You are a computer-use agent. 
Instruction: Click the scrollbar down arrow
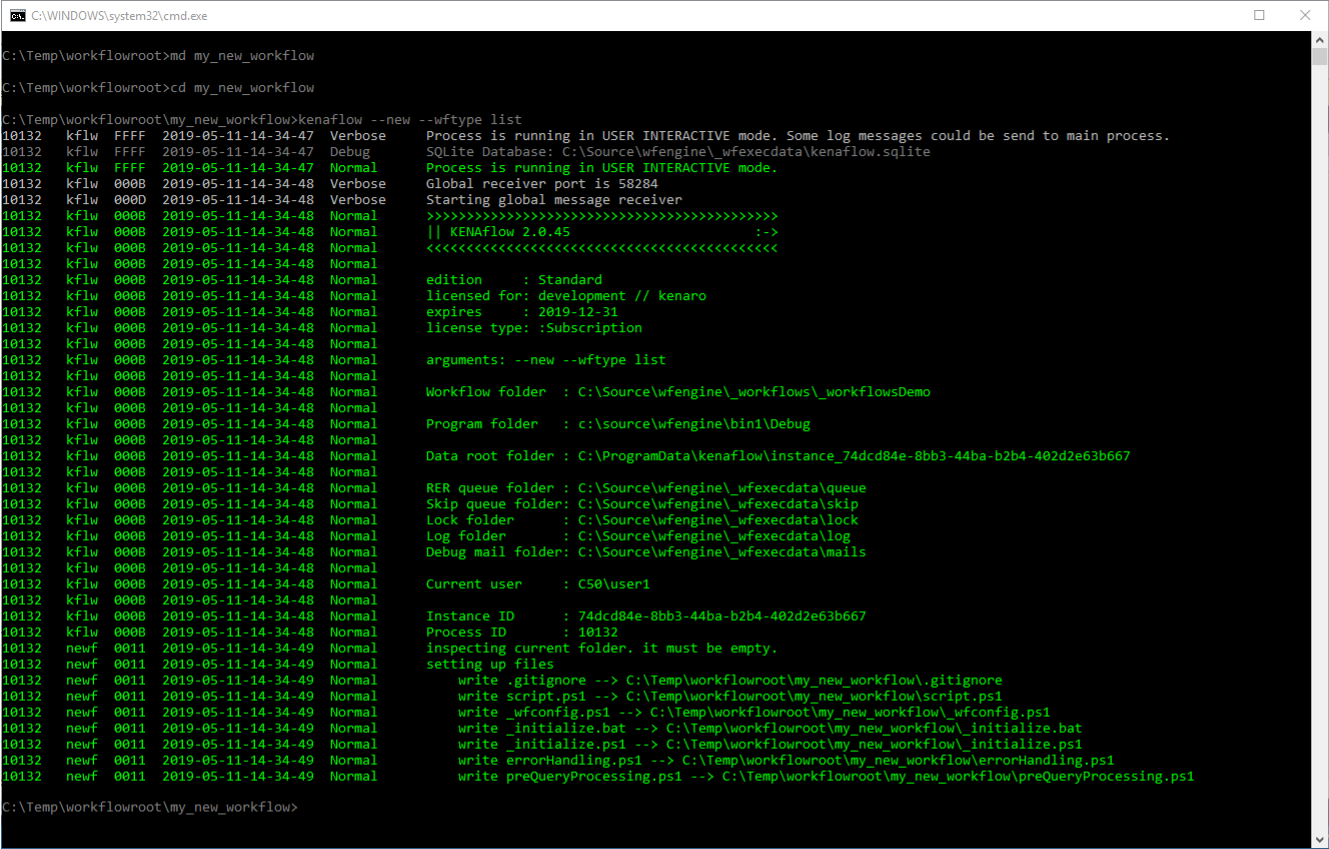coord(1319,839)
